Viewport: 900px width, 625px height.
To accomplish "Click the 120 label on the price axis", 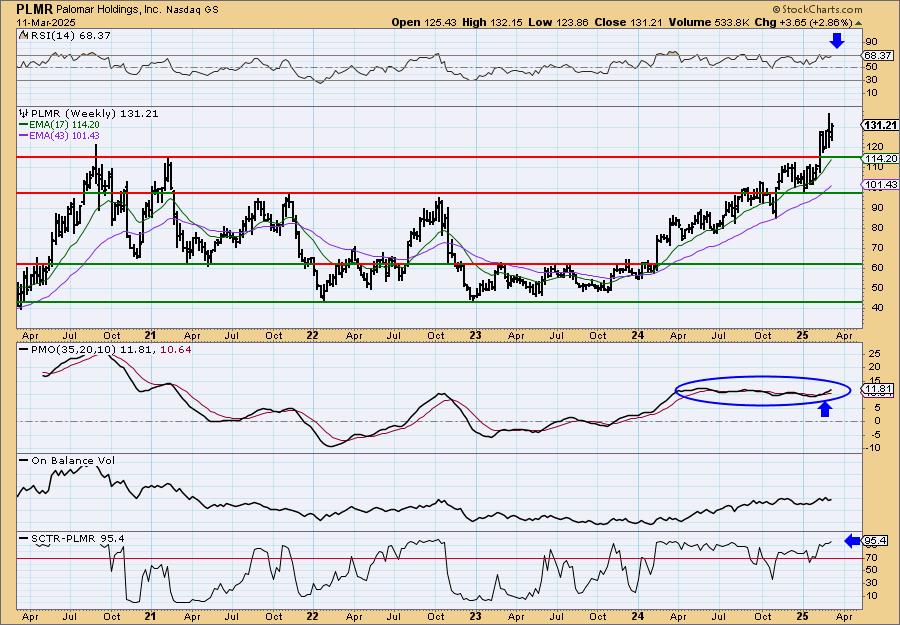I will pos(873,147).
